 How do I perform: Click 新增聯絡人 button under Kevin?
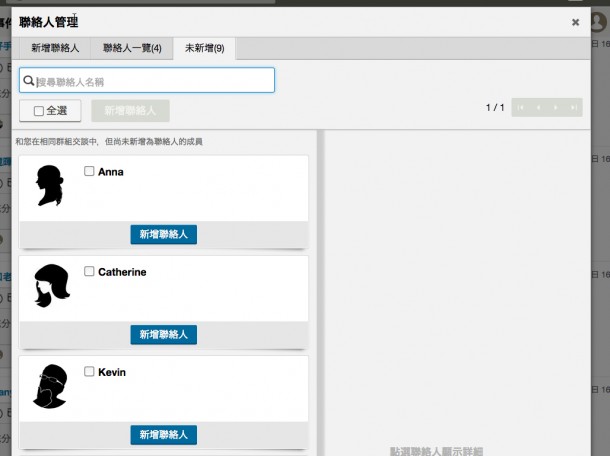click(163, 435)
